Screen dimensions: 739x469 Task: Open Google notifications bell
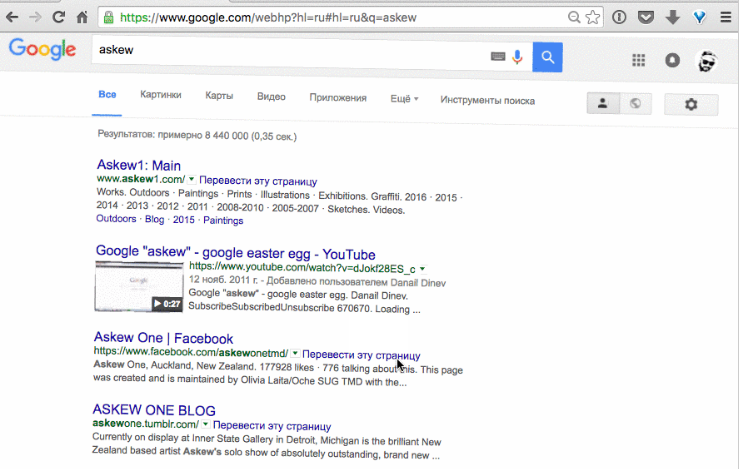click(x=673, y=60)
